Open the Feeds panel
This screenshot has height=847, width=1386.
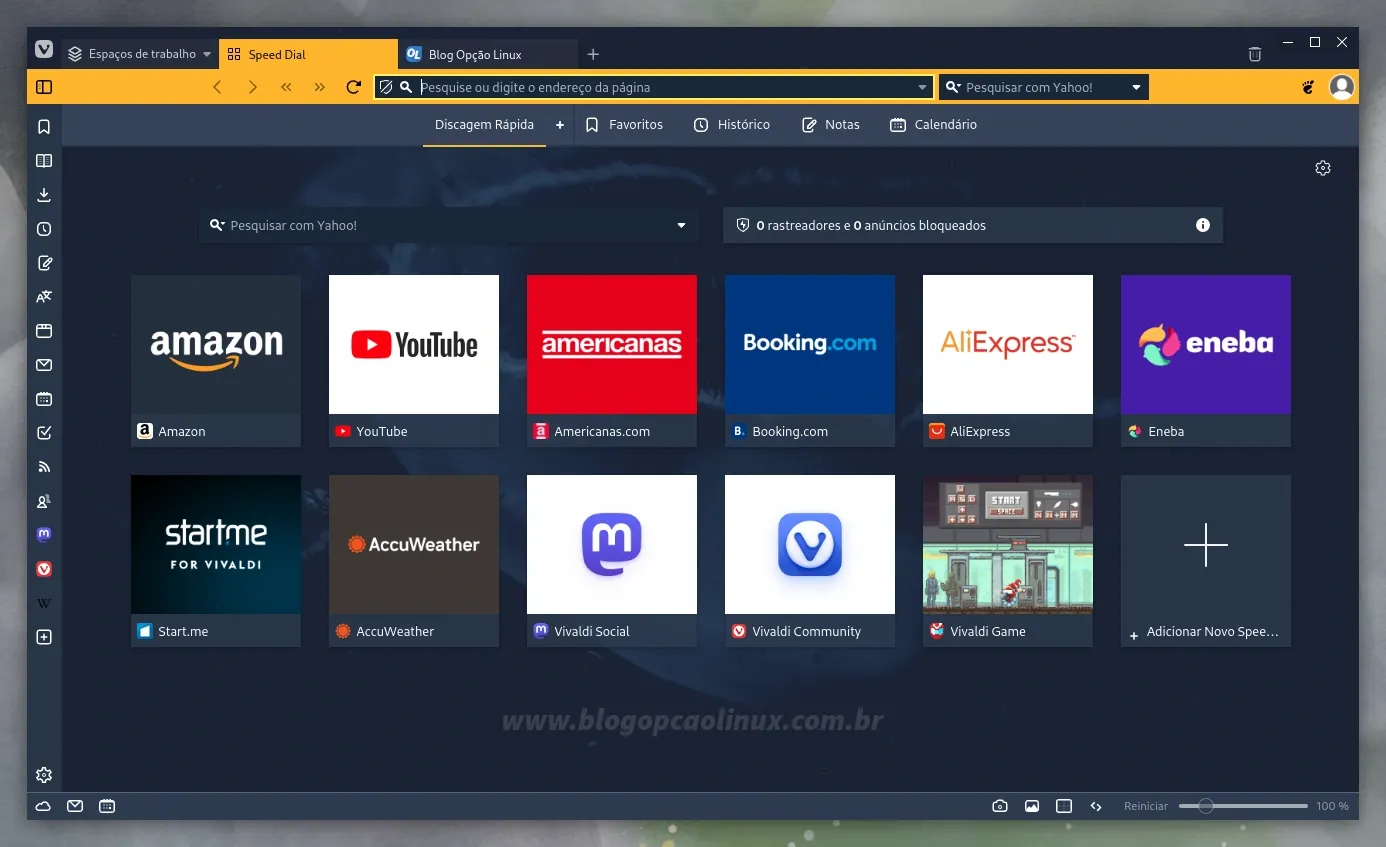pyautogui.click(x=44, y=467)
